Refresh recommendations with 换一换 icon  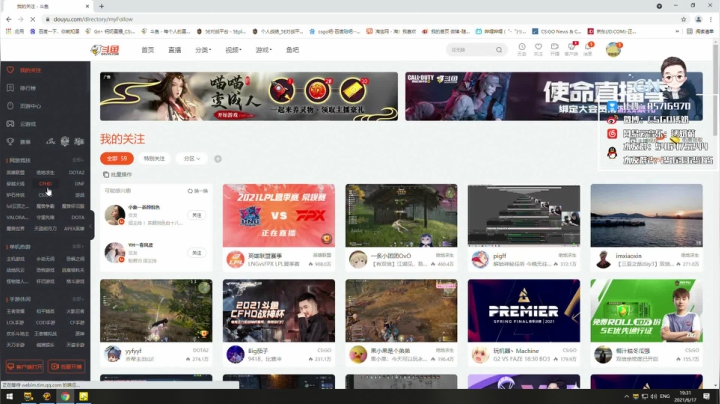(190, 191)
